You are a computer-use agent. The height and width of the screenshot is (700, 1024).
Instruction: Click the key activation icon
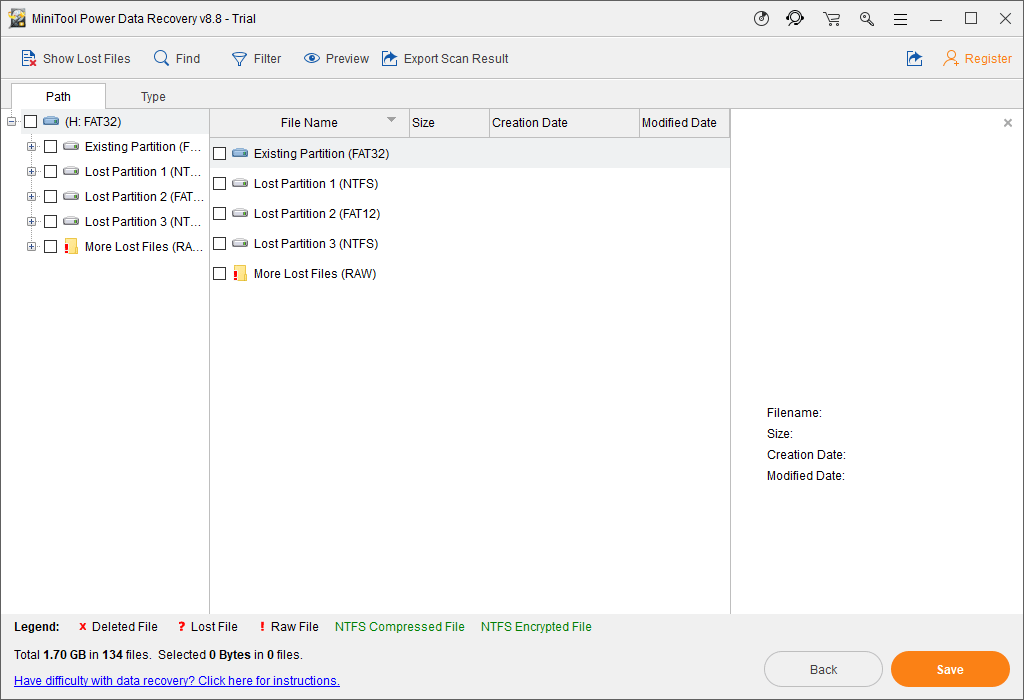point(866,19)
